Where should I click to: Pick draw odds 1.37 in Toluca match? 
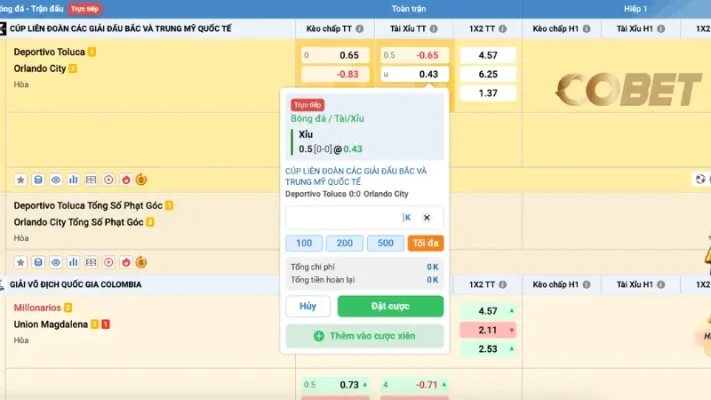[x=488, y=93]
